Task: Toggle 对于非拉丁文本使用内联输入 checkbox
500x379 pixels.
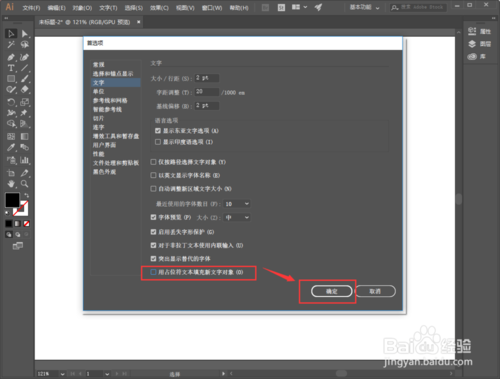Action: tap(153, 245)
